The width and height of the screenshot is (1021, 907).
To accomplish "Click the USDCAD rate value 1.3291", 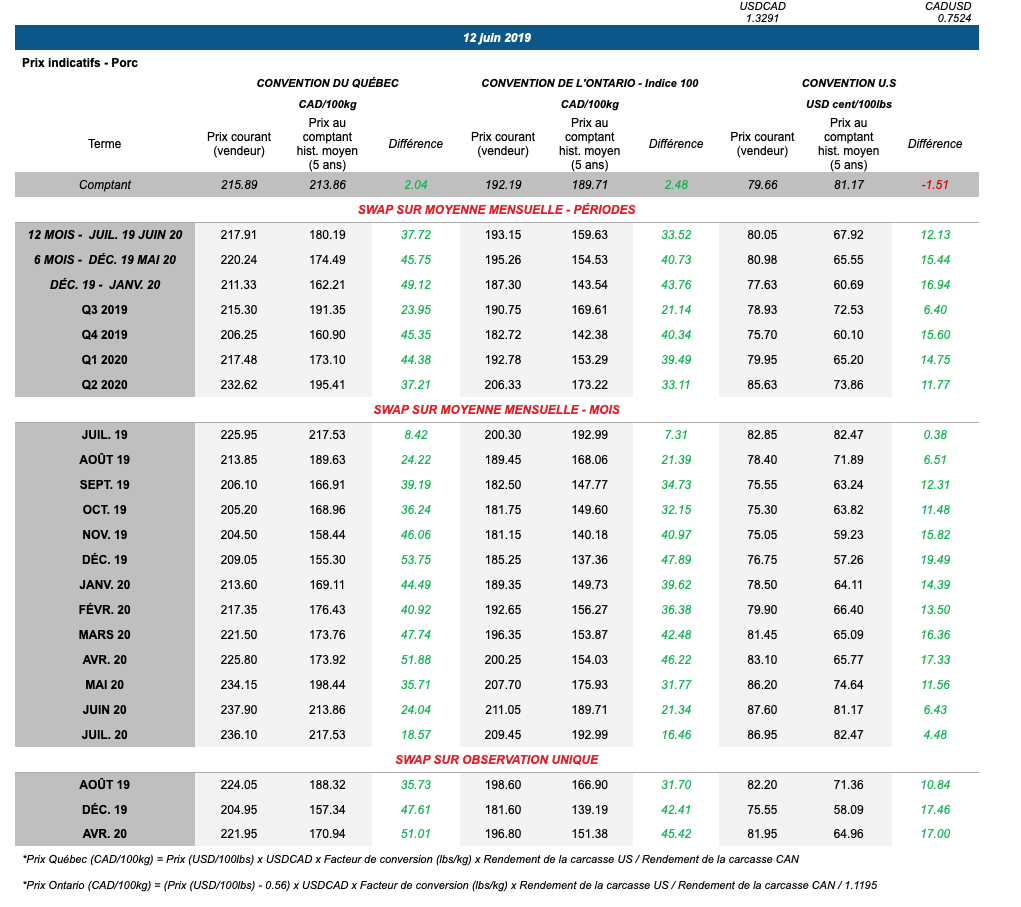I will pyautogui.click(x=765, y=18).
